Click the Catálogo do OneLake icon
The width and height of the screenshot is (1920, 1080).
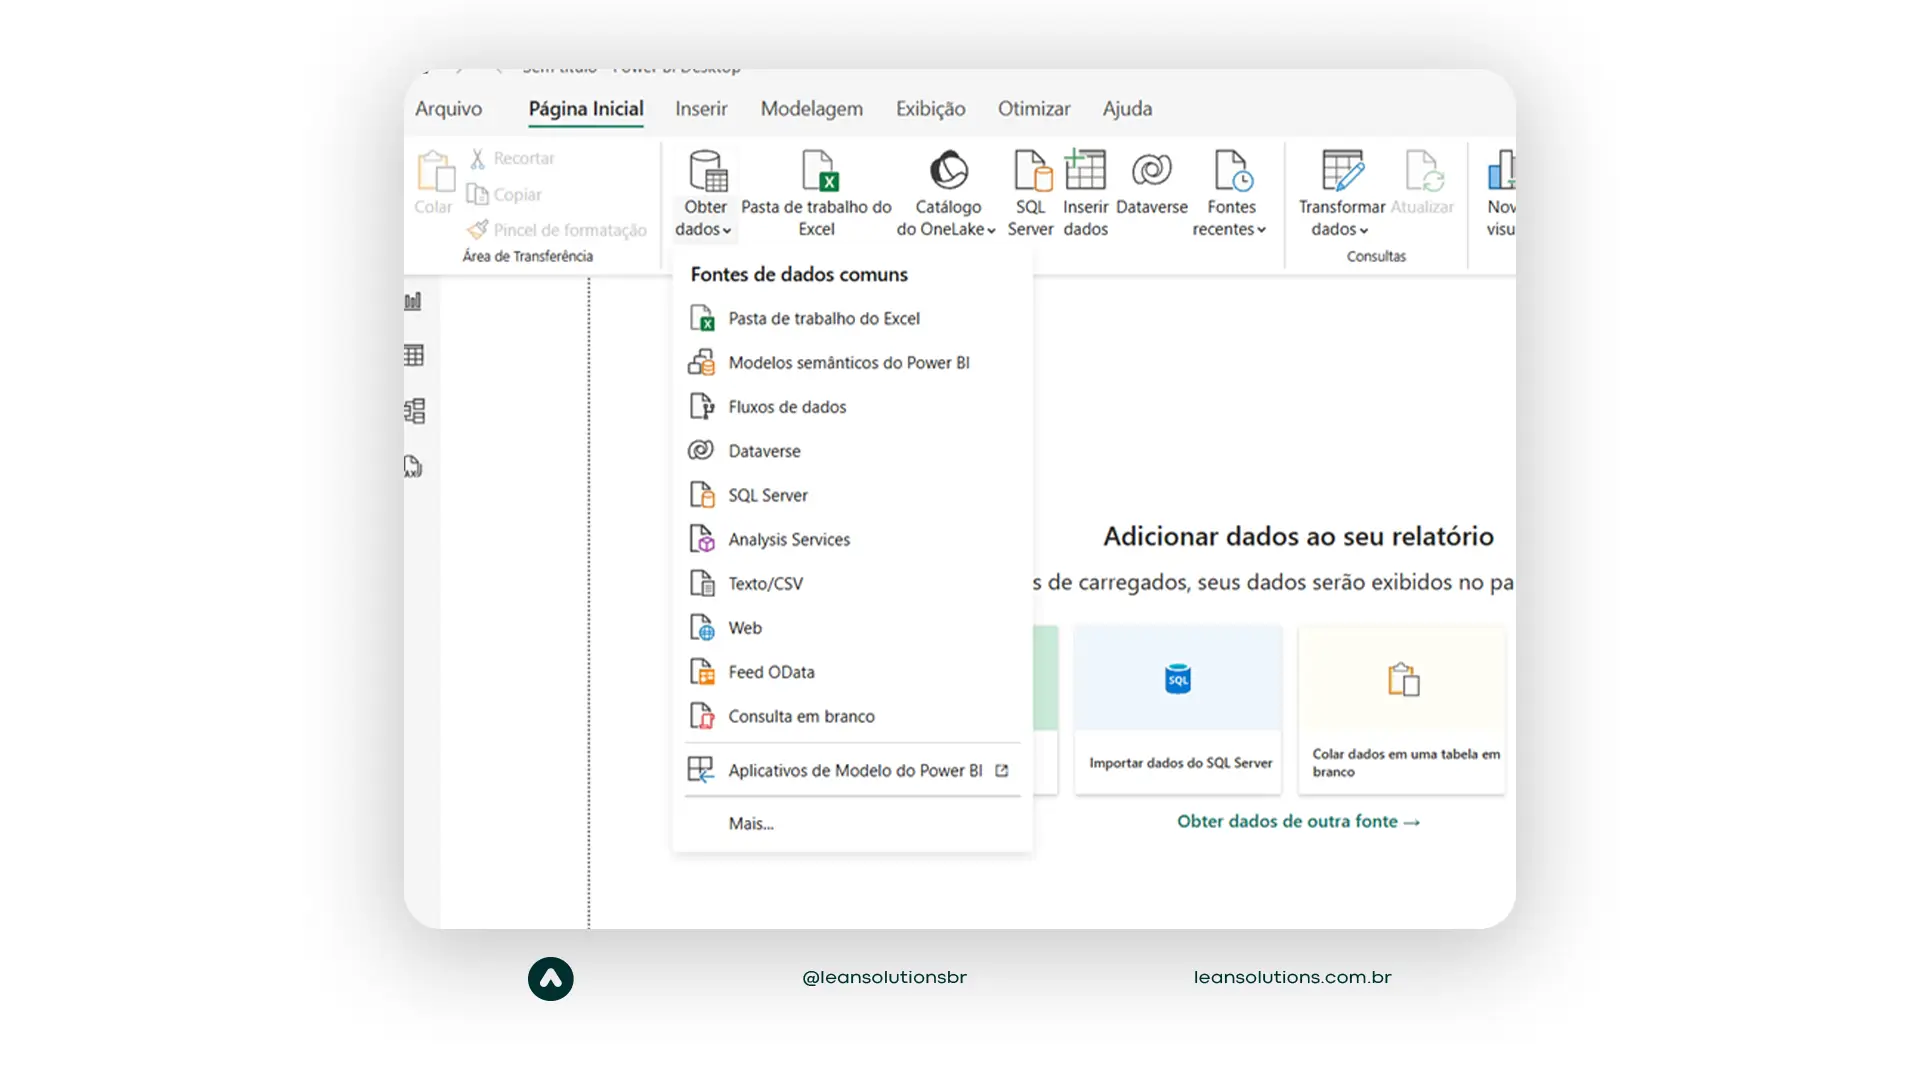(948, 170)
